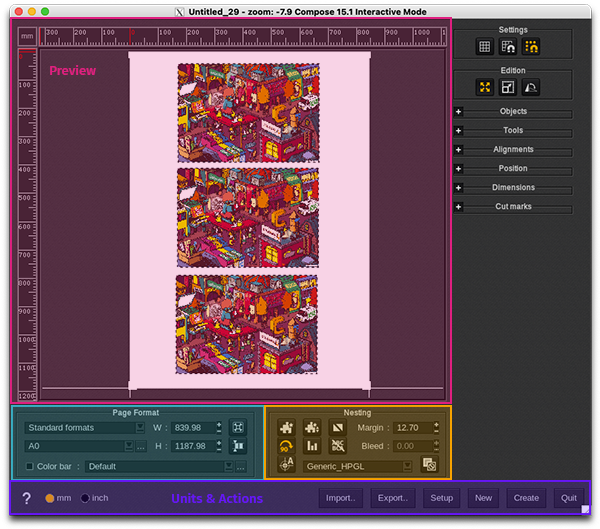
Task: Open help with the question mark icon
Action: coord(26,498)
